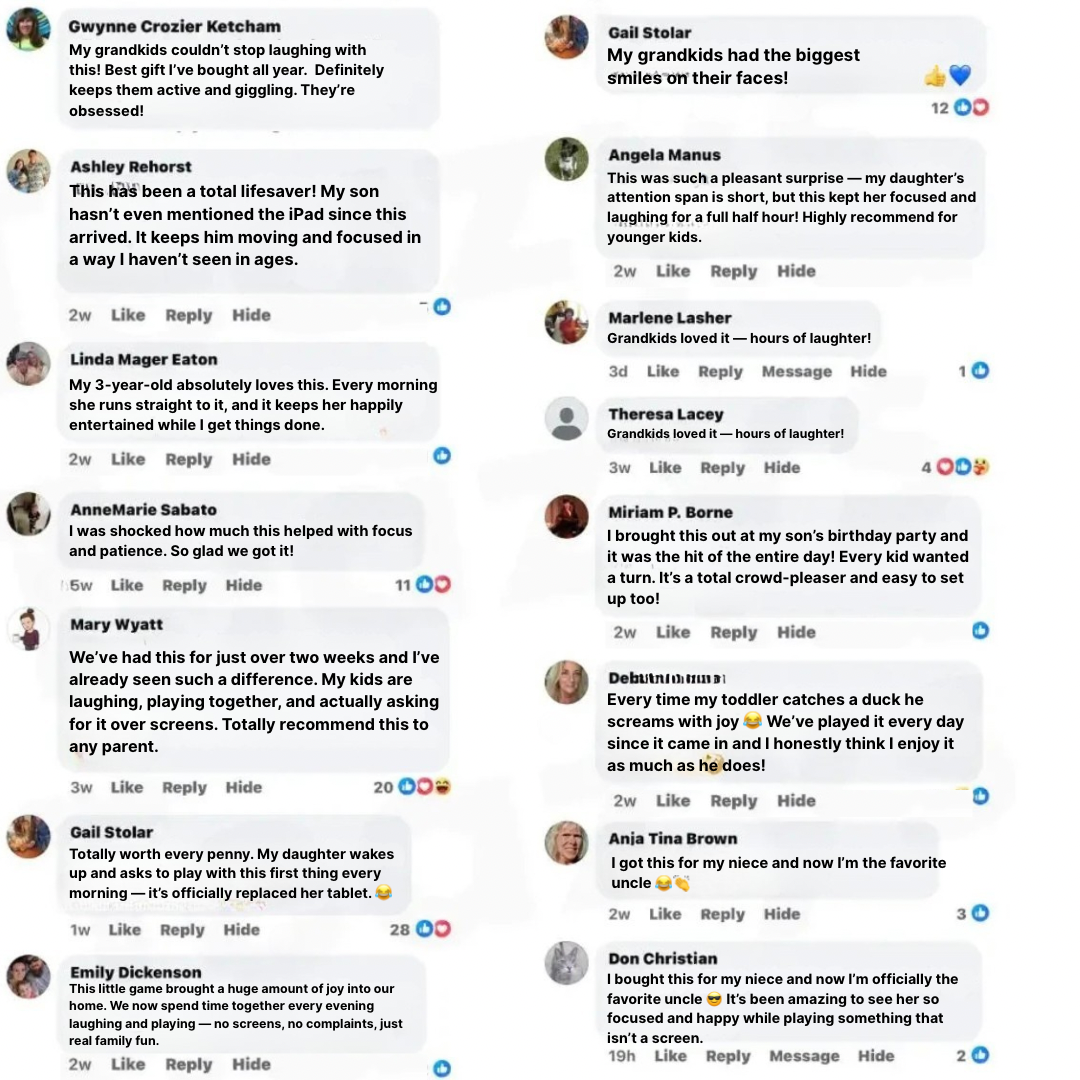Open Theresa Lacey's default avatar icon
The height and width of the screenshot is (1080, 1080).
click(x=566, y=418)
